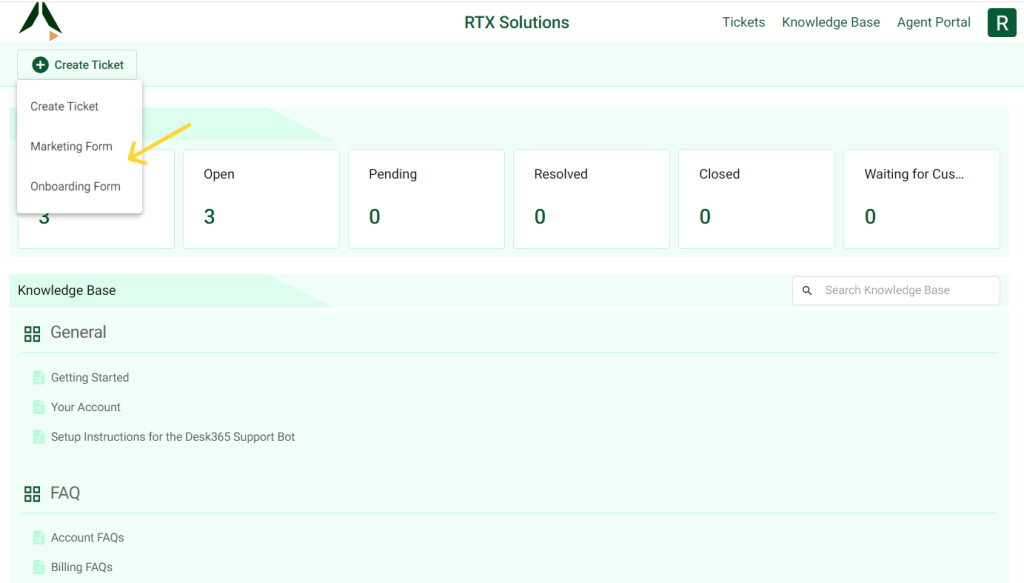The width and height of the screenshot is (1024, 583).
Task: Click the plus icon on Create Ticket button
Action: pyautogui.click(x=41, y=64)
